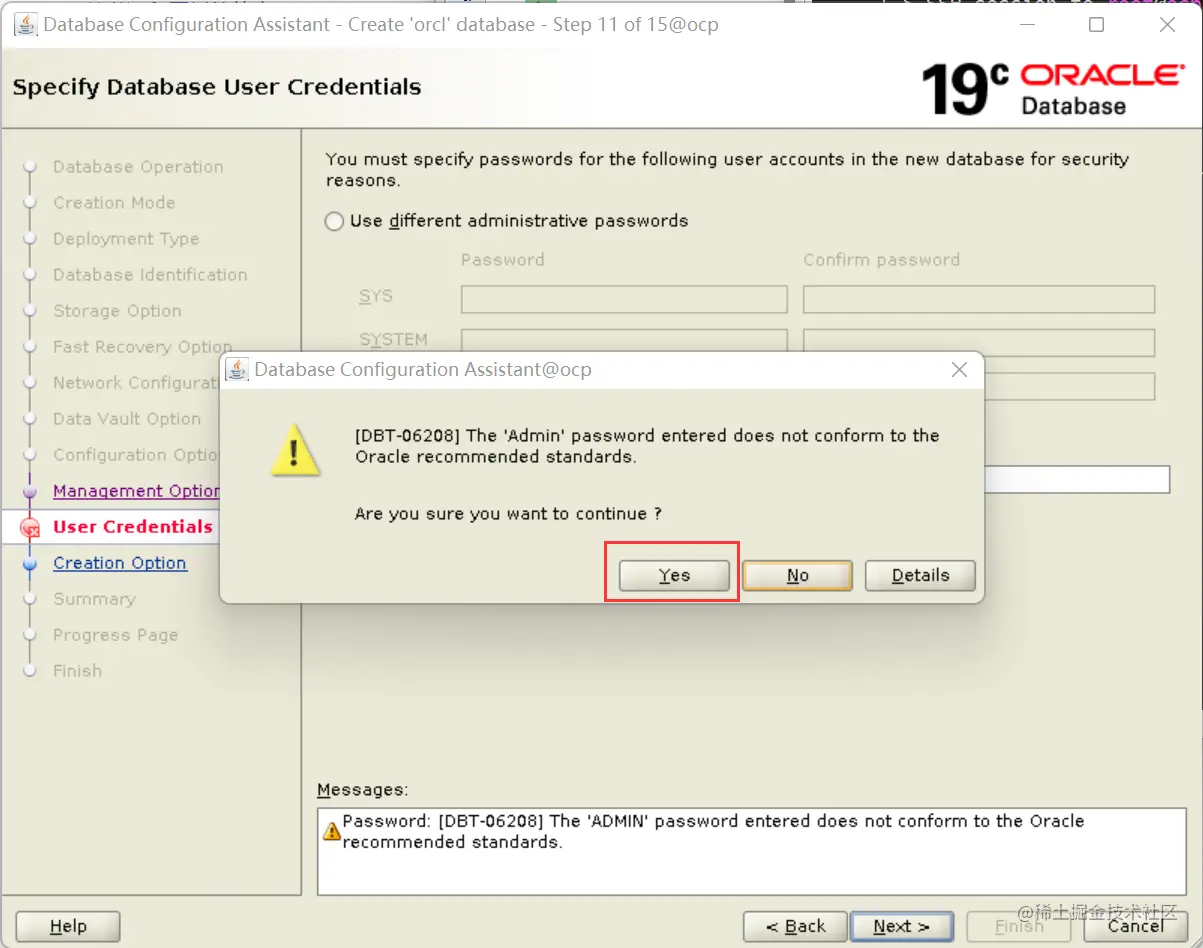Minimize the main DBCA window
The image size is (1203, 948).
[1027, 25]
